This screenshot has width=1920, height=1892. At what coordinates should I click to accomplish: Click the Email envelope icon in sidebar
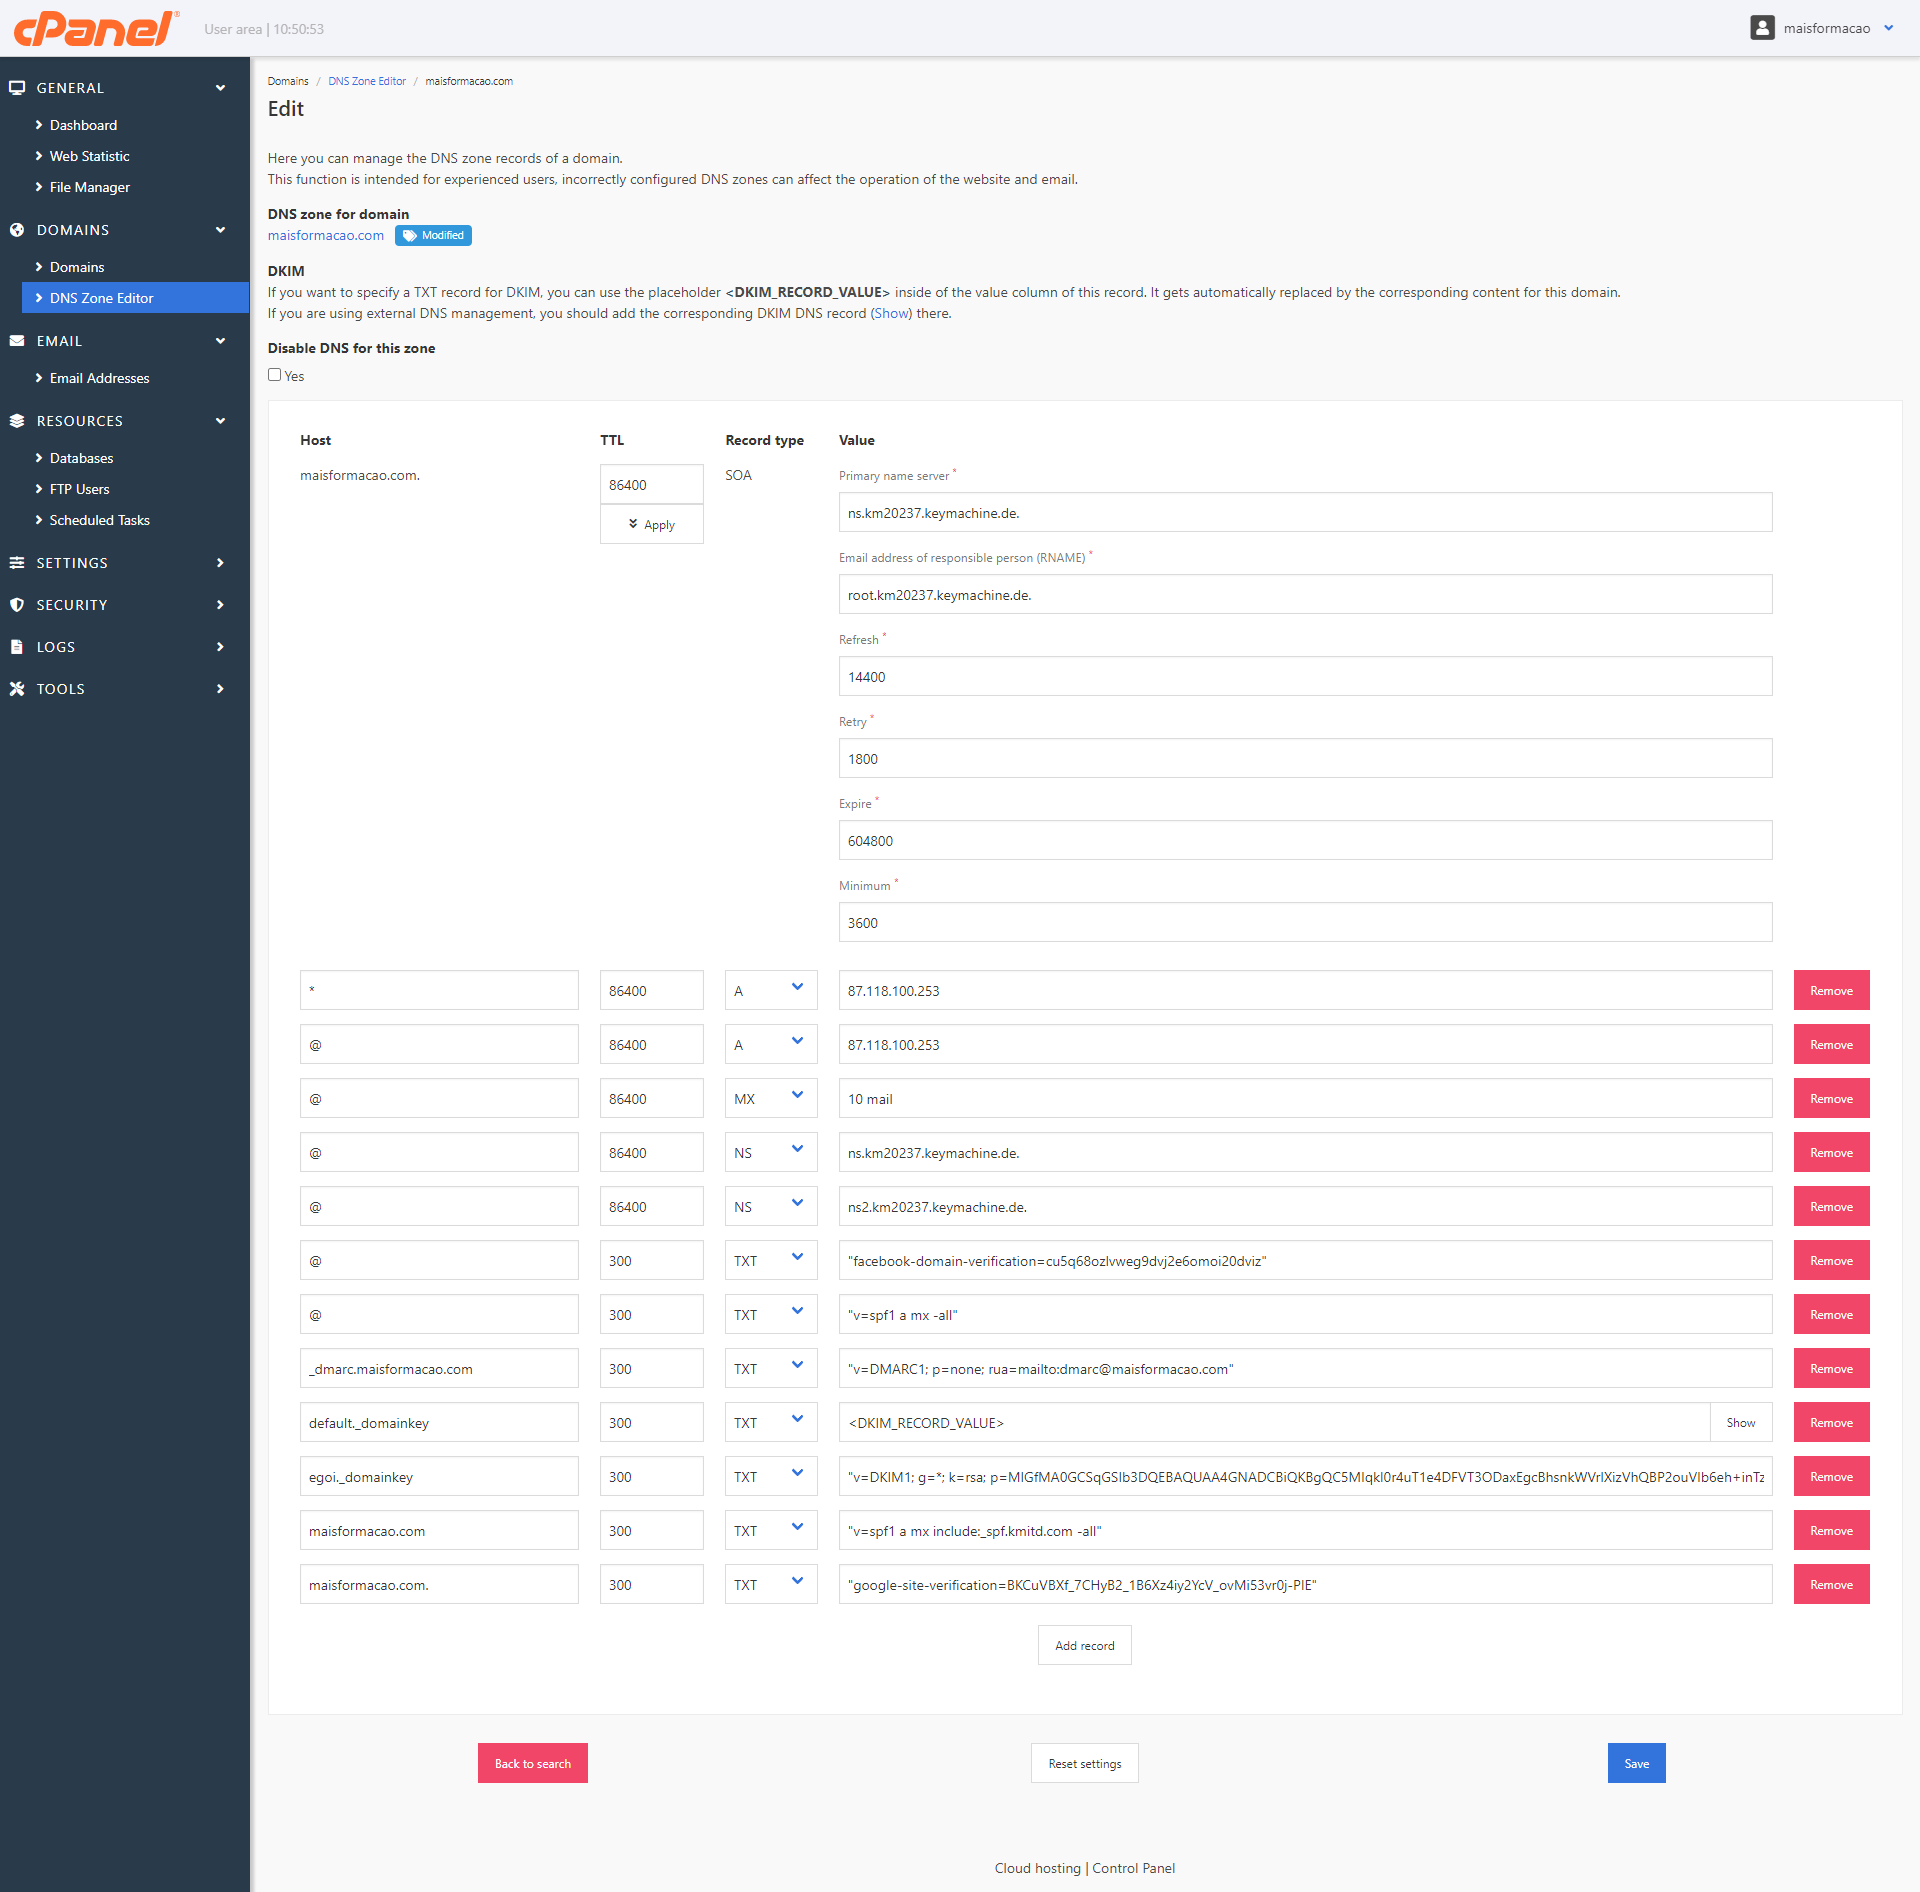tap(17, 341)
